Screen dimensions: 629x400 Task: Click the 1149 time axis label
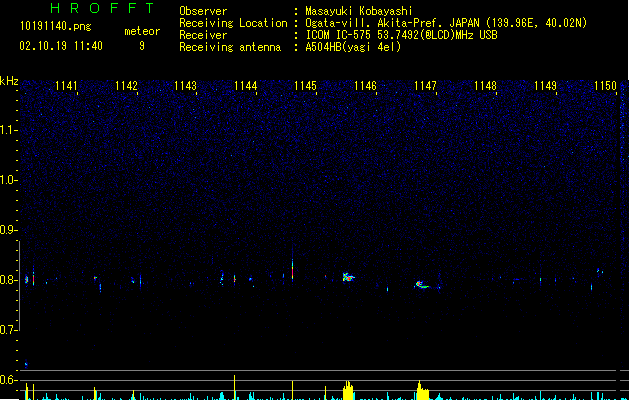pos(546,86)
